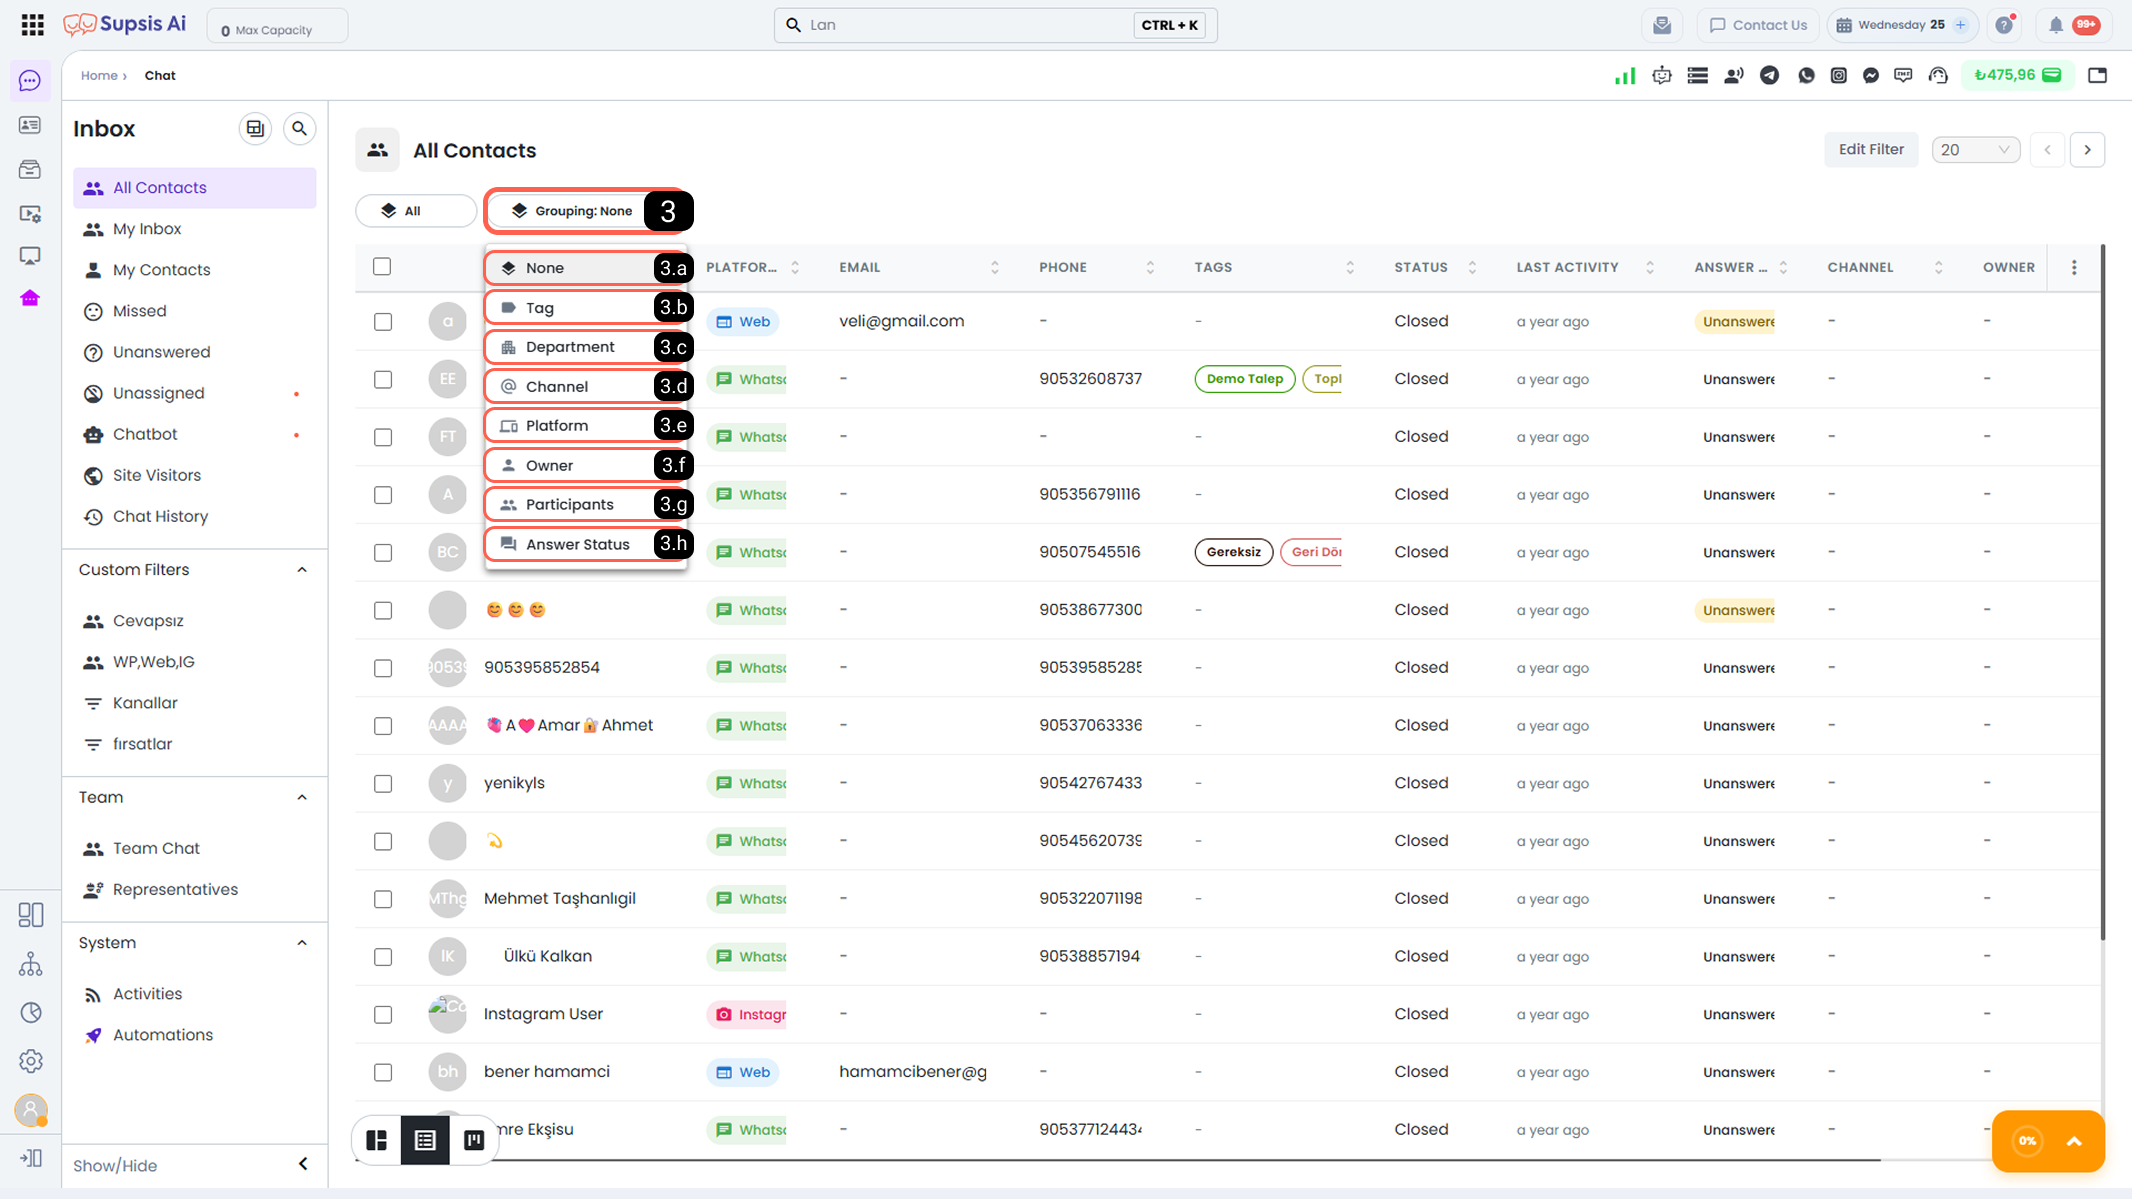The width and height of the screenshot is (2132, 1199).
Task: Choose Answer Status grouping option
Action: tap(586, 545)
